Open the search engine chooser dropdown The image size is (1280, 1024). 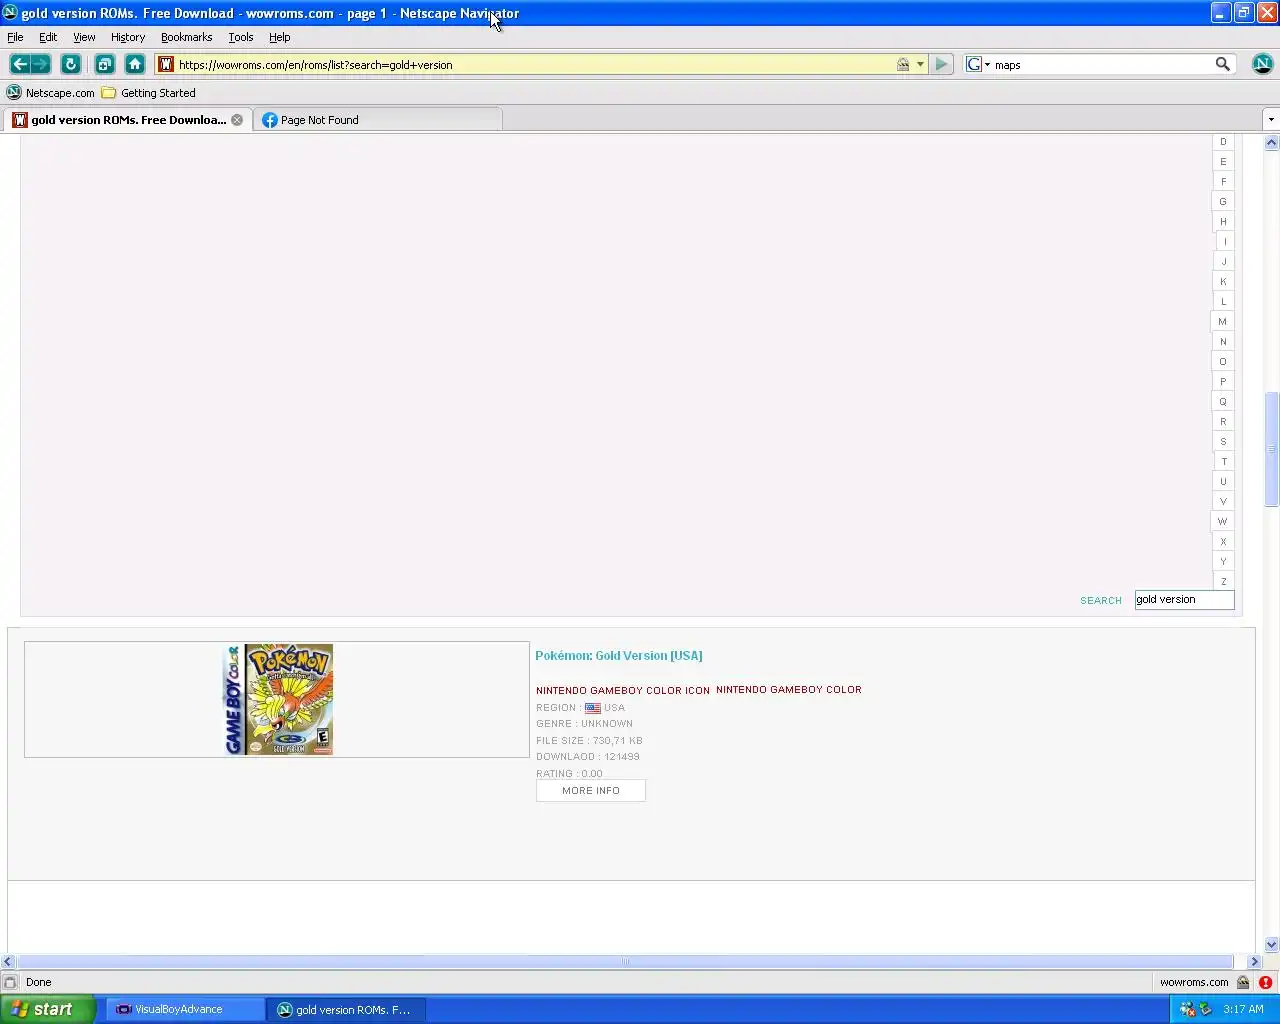pos(979,64)
